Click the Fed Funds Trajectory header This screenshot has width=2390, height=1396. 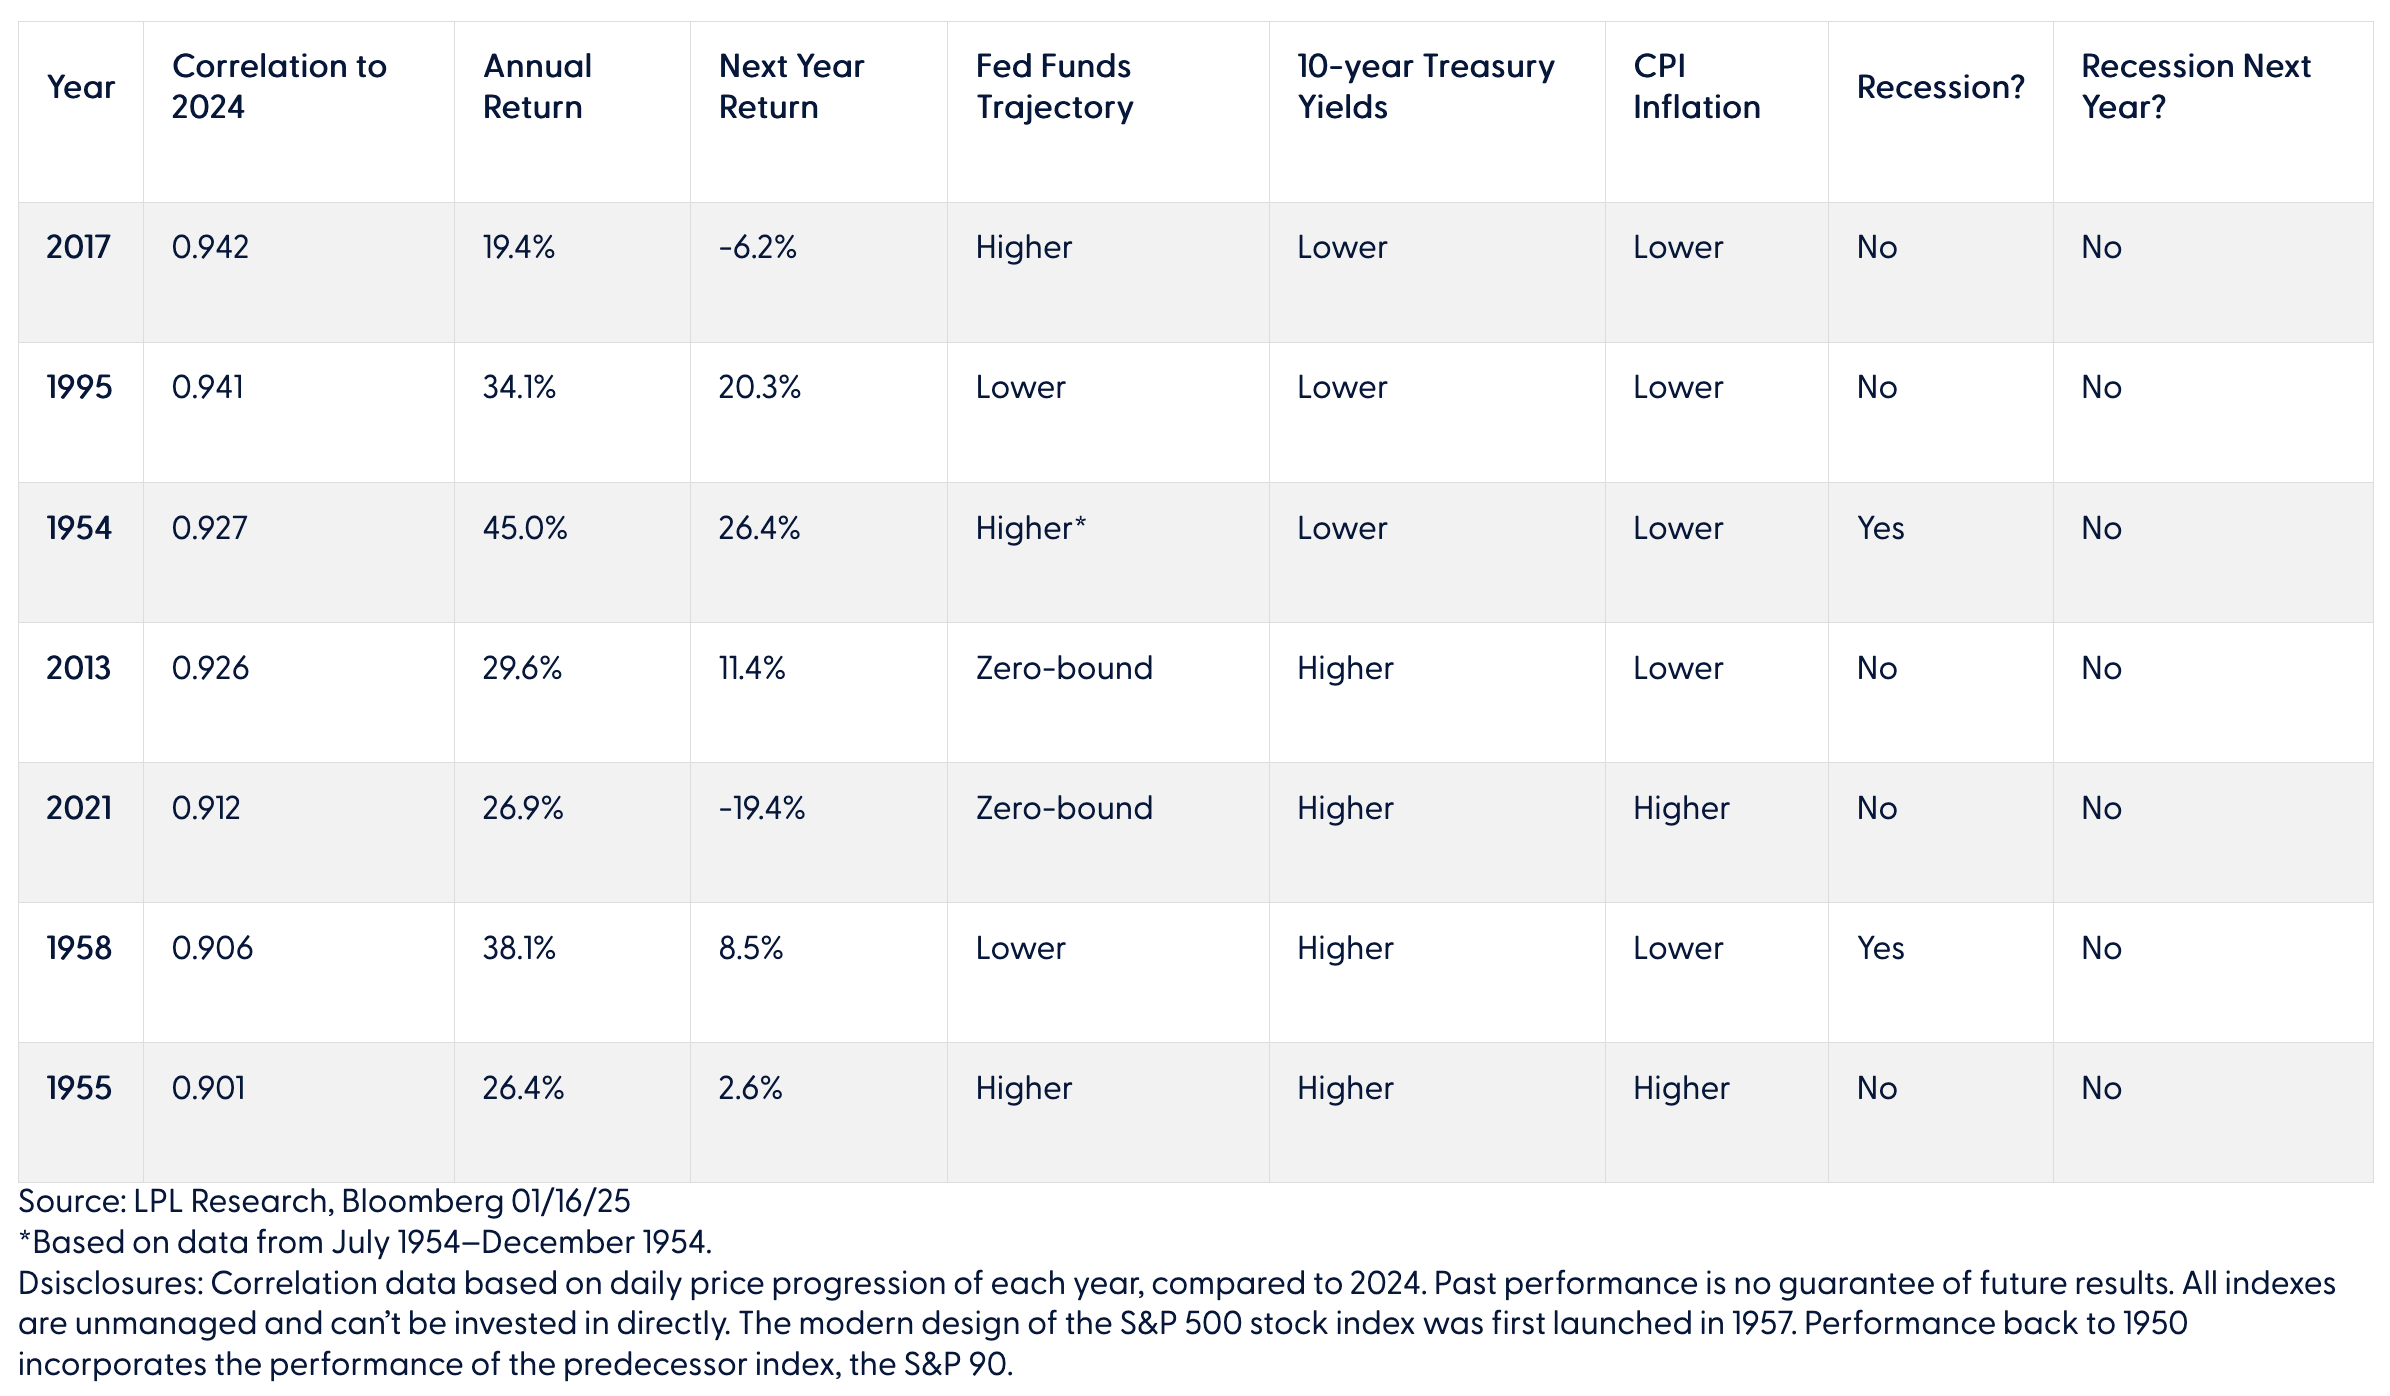[1054, 87]
